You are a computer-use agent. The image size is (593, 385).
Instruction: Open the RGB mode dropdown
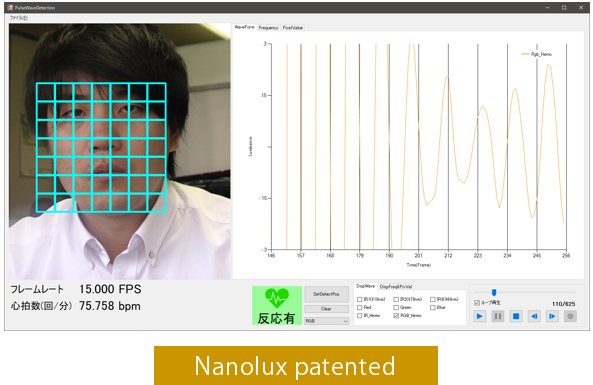point(326,321)
